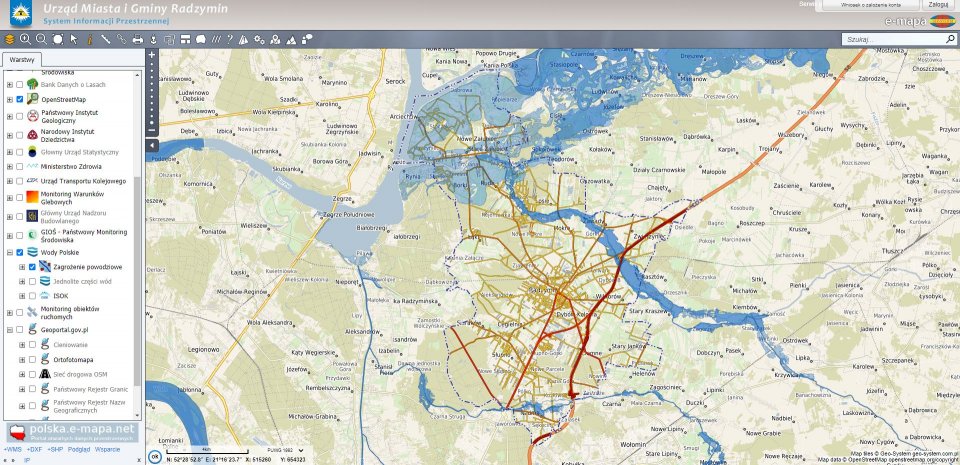Open the settings gears icon

[259, 39]
